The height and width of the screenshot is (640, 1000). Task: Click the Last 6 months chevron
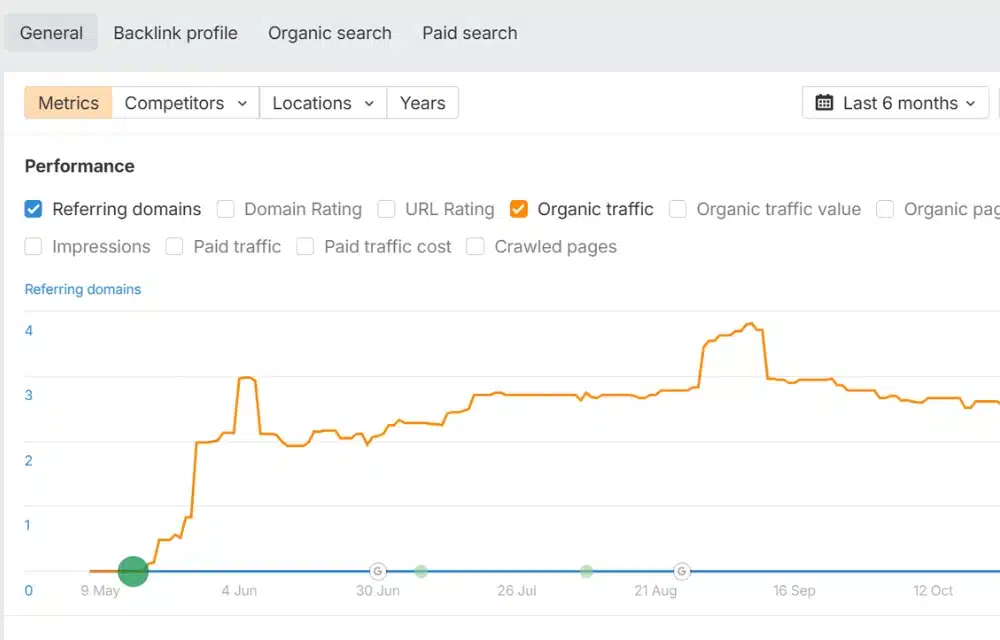click(x=971, y=103)
